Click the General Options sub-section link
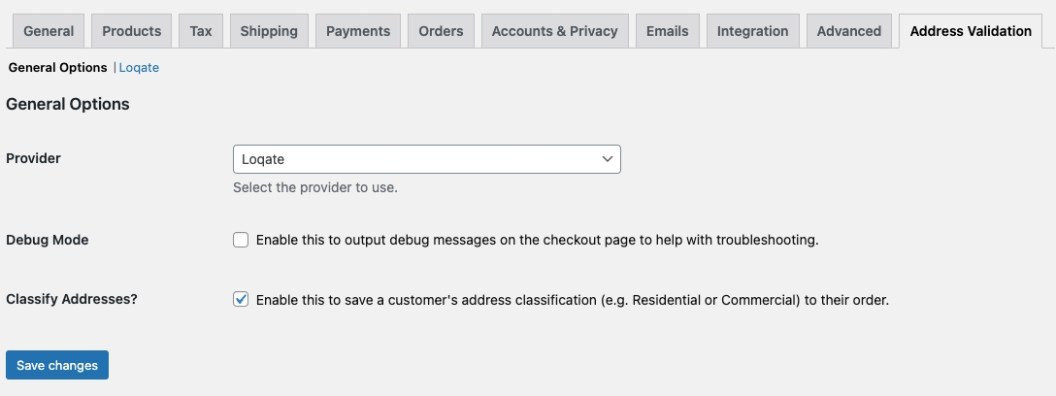The height and width of the screenshot is (396, 1056). coord(58,67)
